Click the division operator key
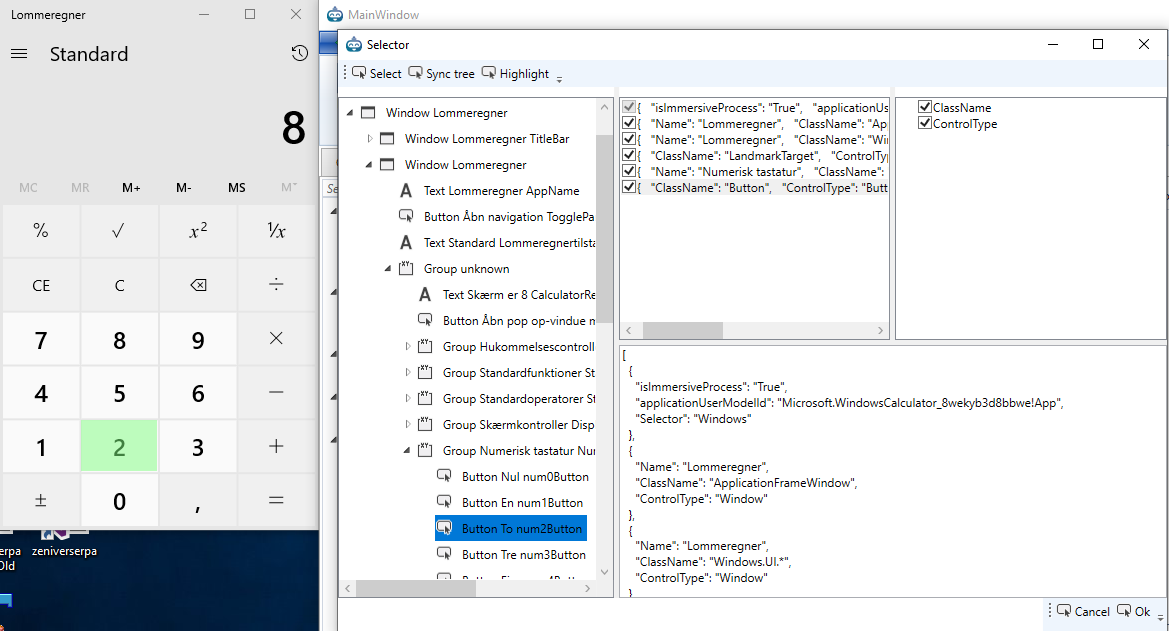 coord(276,285)
